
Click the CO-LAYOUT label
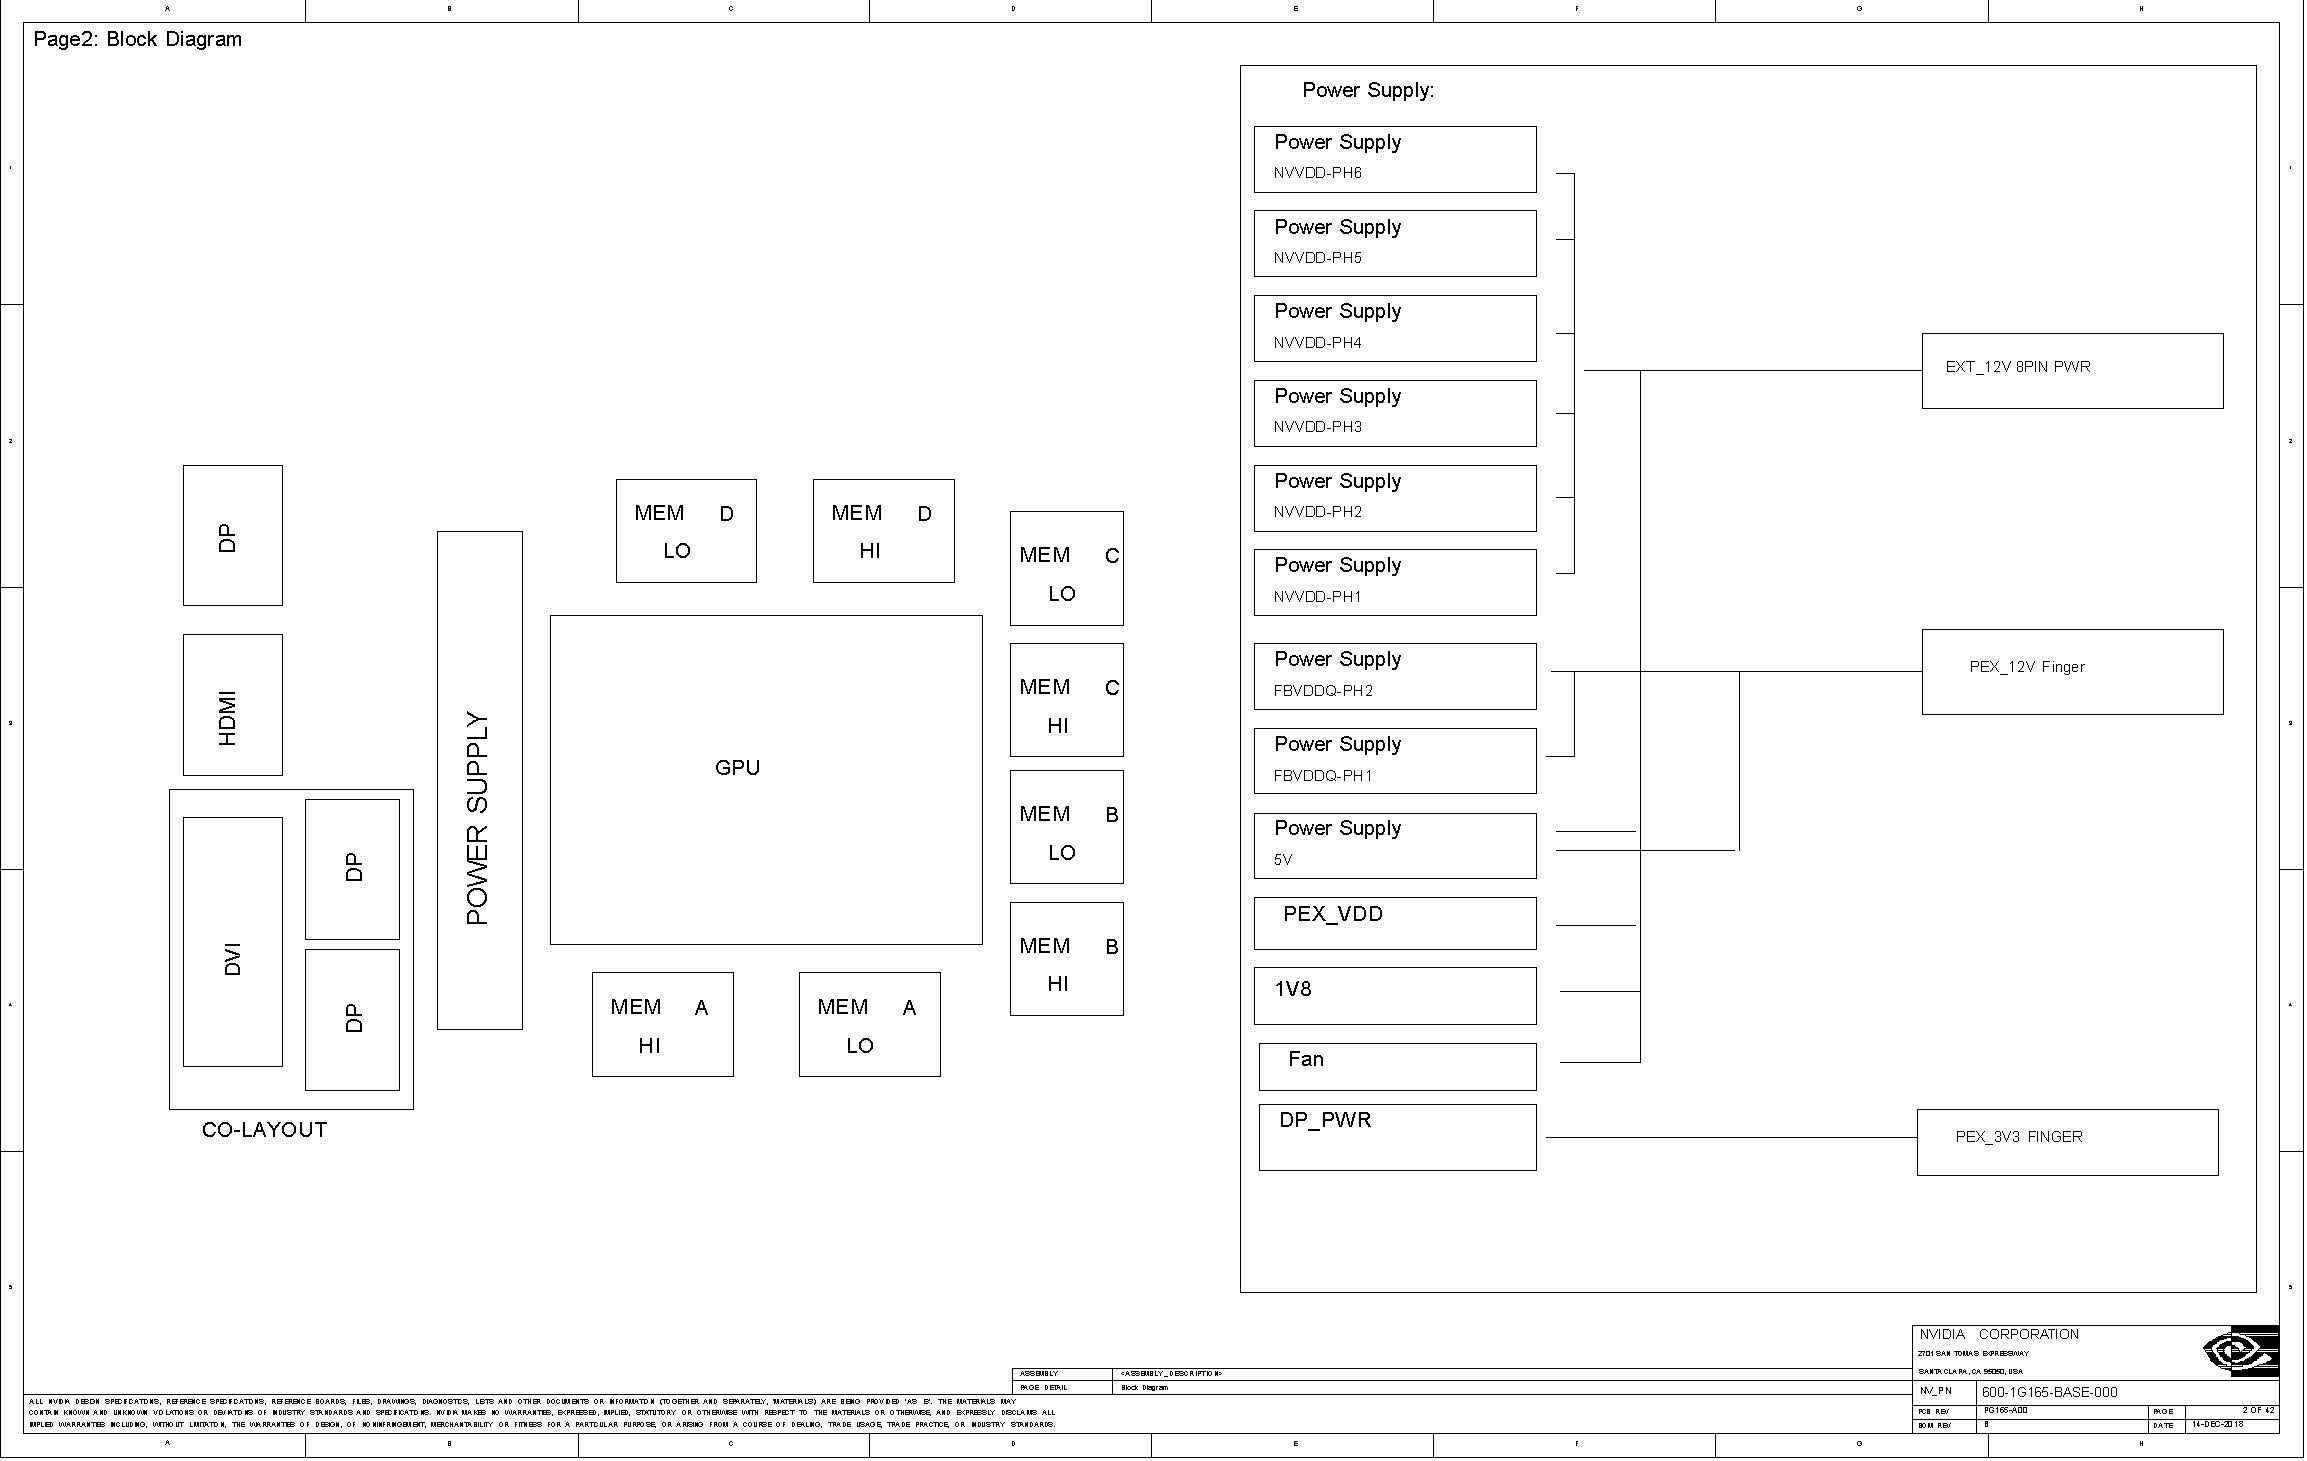coord(264,1130)
